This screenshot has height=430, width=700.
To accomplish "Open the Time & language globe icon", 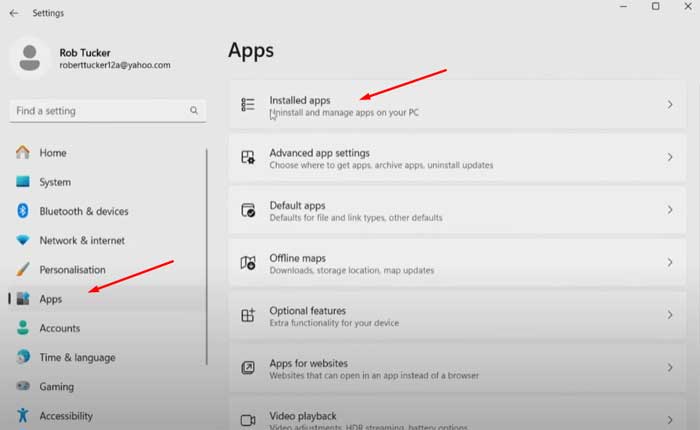I will click(x=23, y=357).
